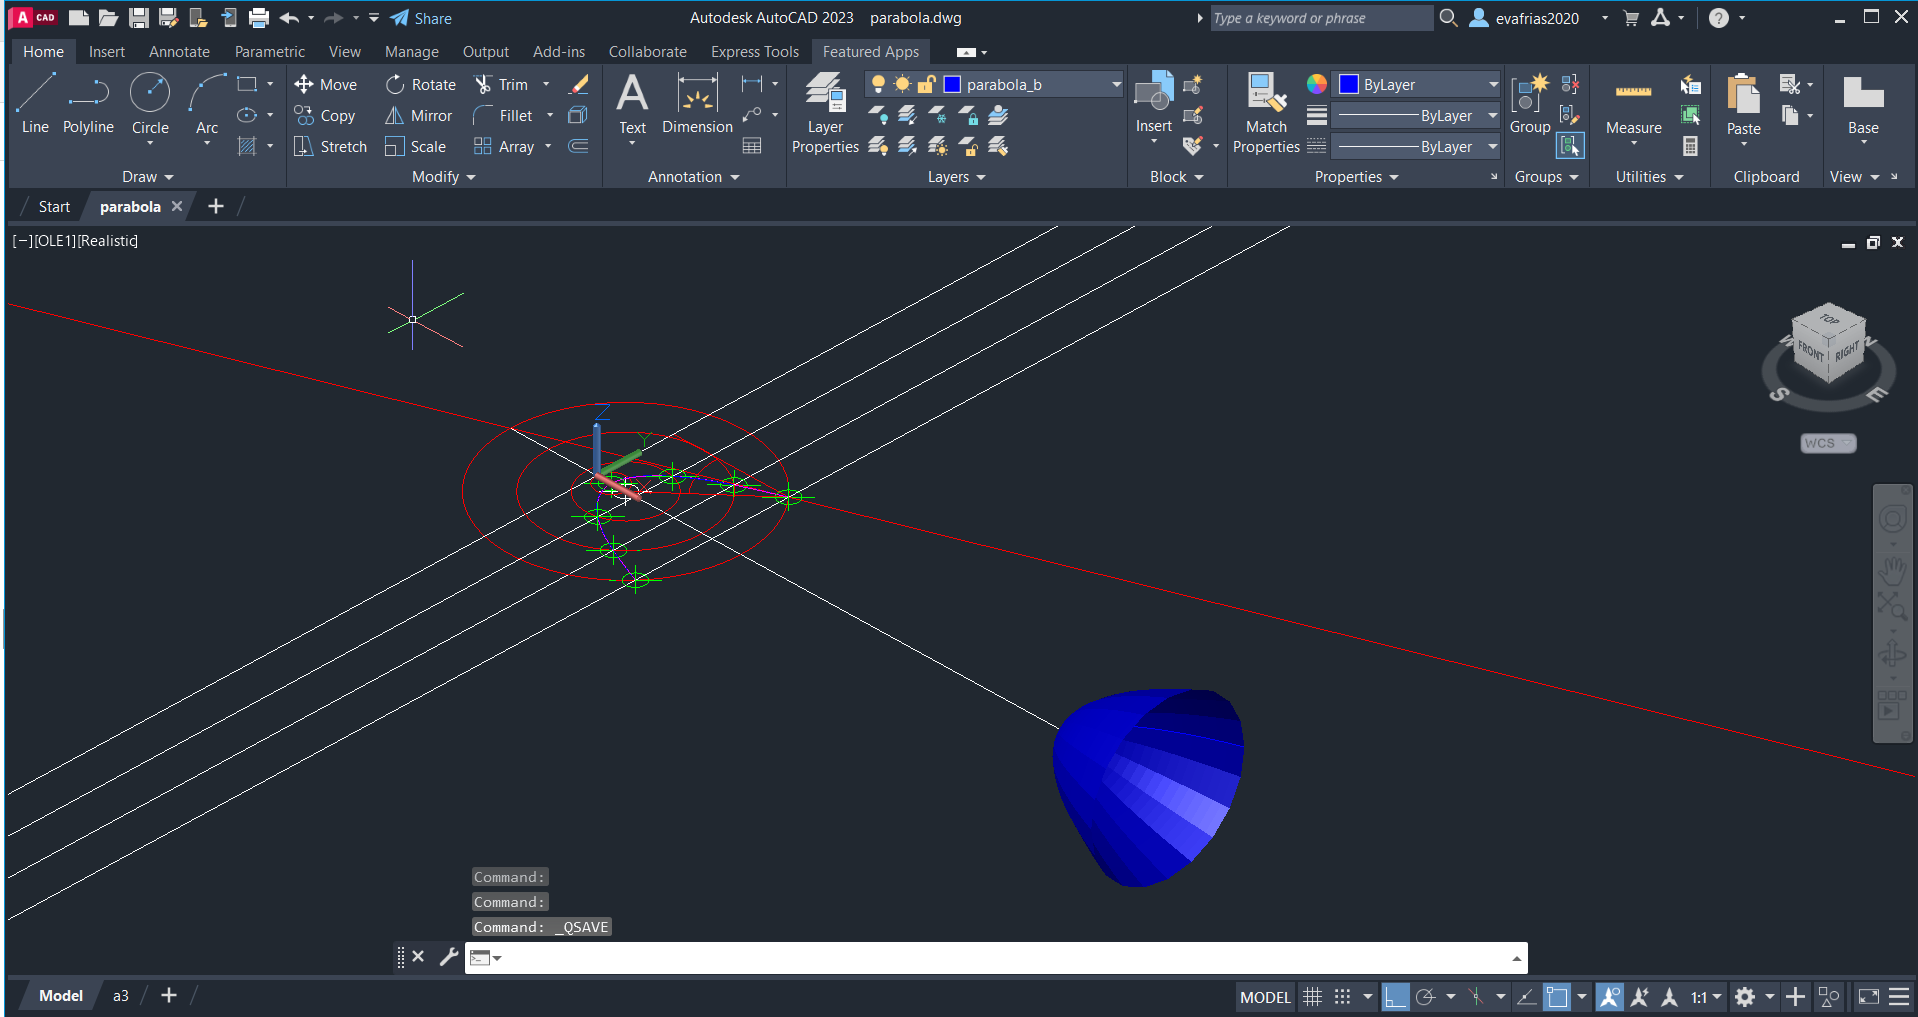Expand the ByLayer color dropdown
Viewport: 1918px width, 1017px height.
pos(1493,85)
